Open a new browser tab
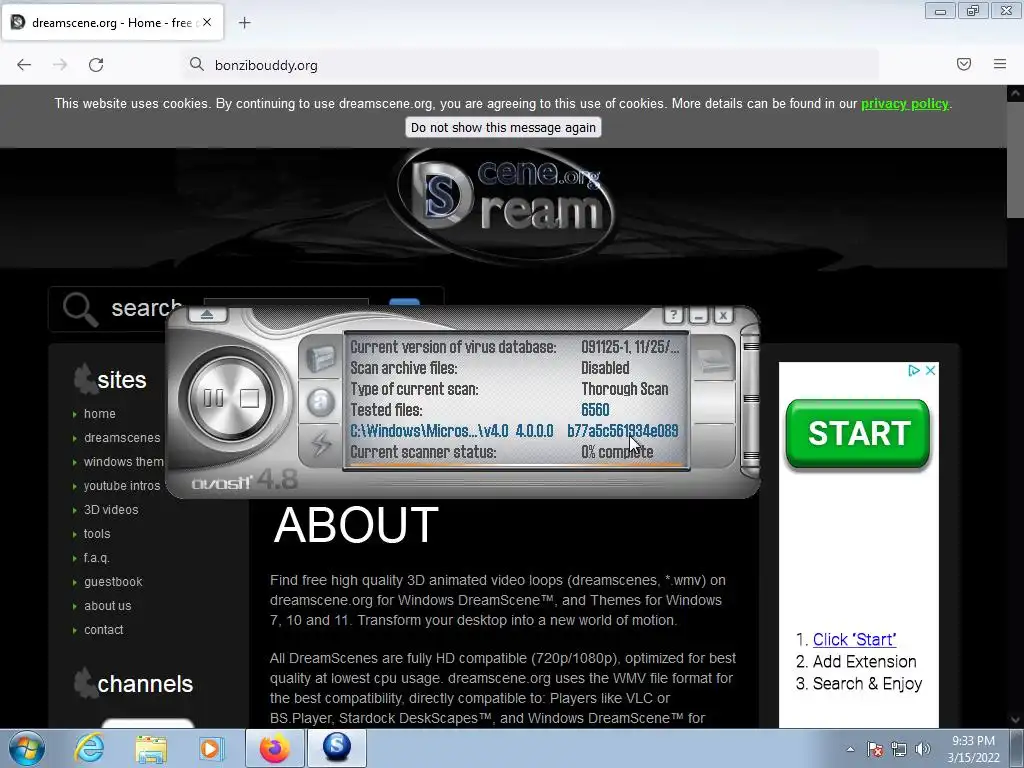Image resolution: width=1024 pixels, height=768 pixels. click(244, 23)
